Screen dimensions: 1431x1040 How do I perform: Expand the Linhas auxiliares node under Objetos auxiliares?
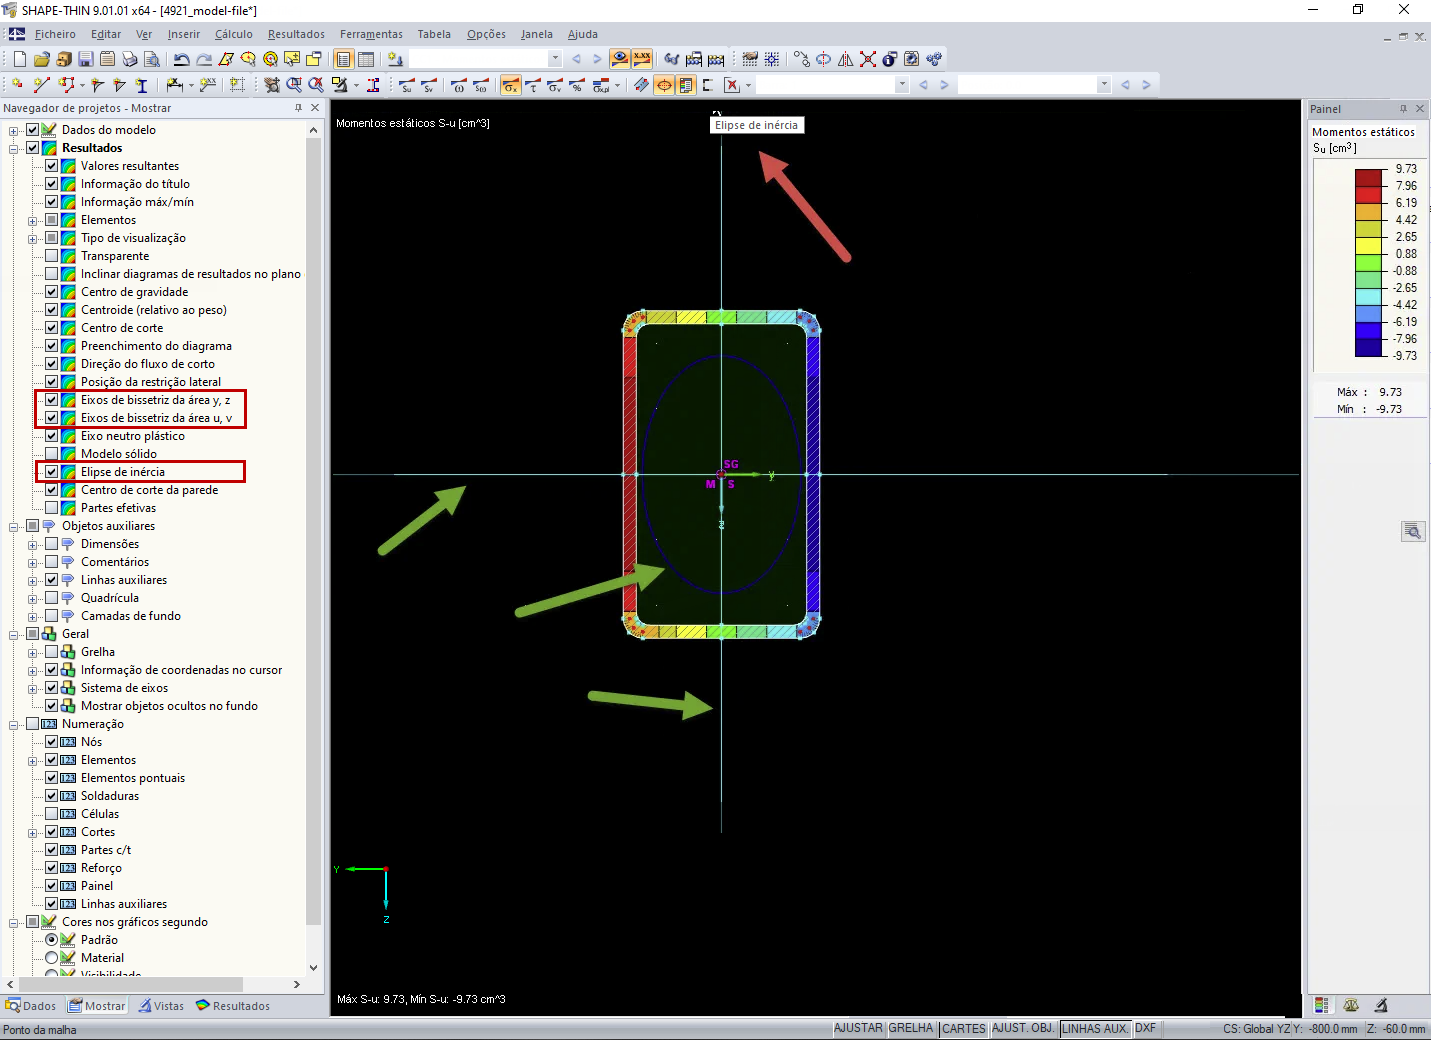[x=33, y=580]
